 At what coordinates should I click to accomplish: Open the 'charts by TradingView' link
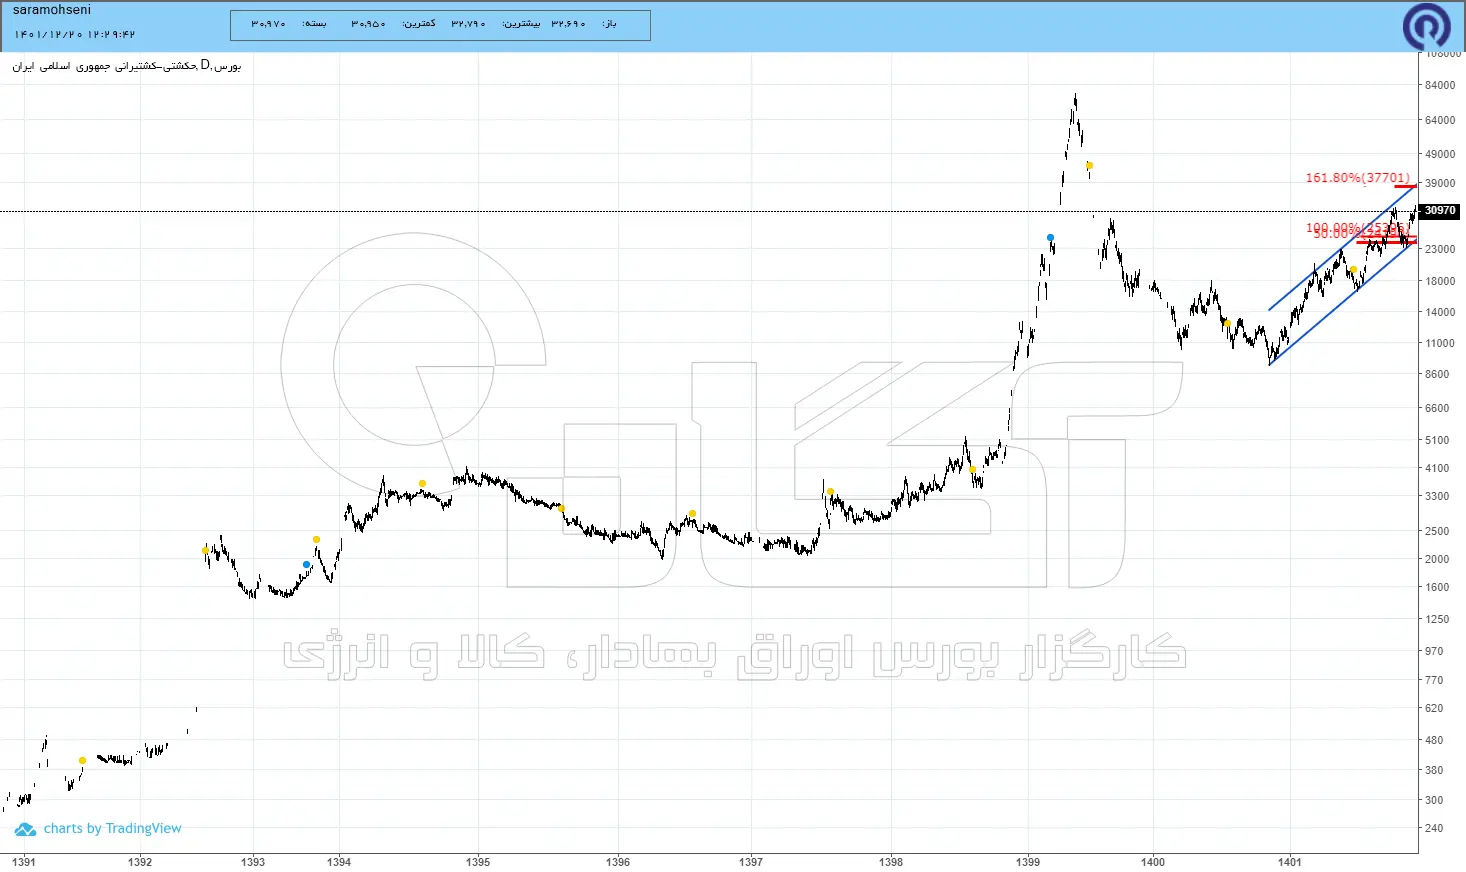click(x=112, y=829)
